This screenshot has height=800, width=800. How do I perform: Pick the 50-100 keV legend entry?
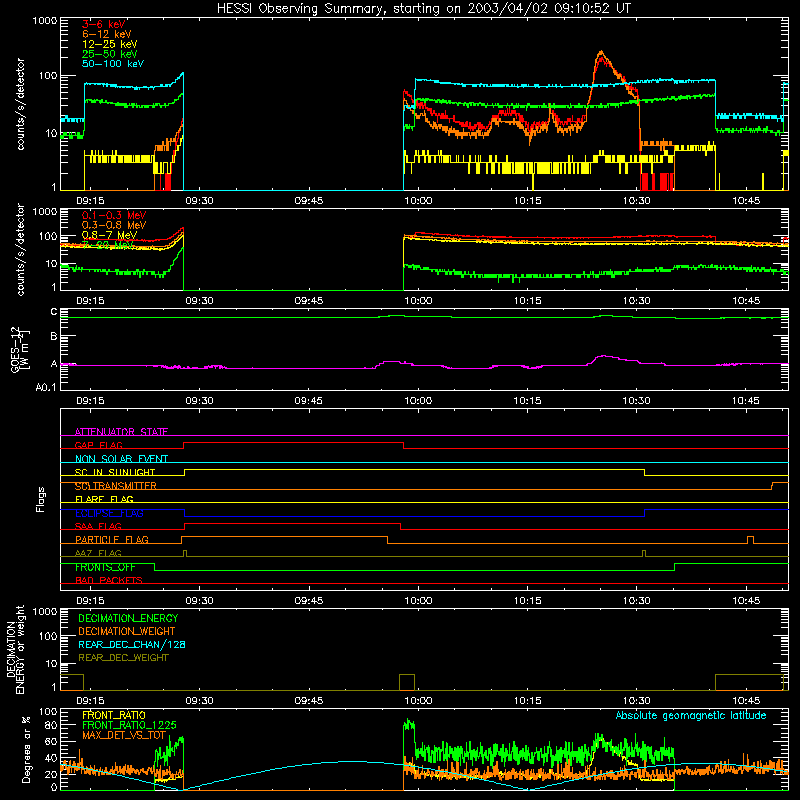113,64
